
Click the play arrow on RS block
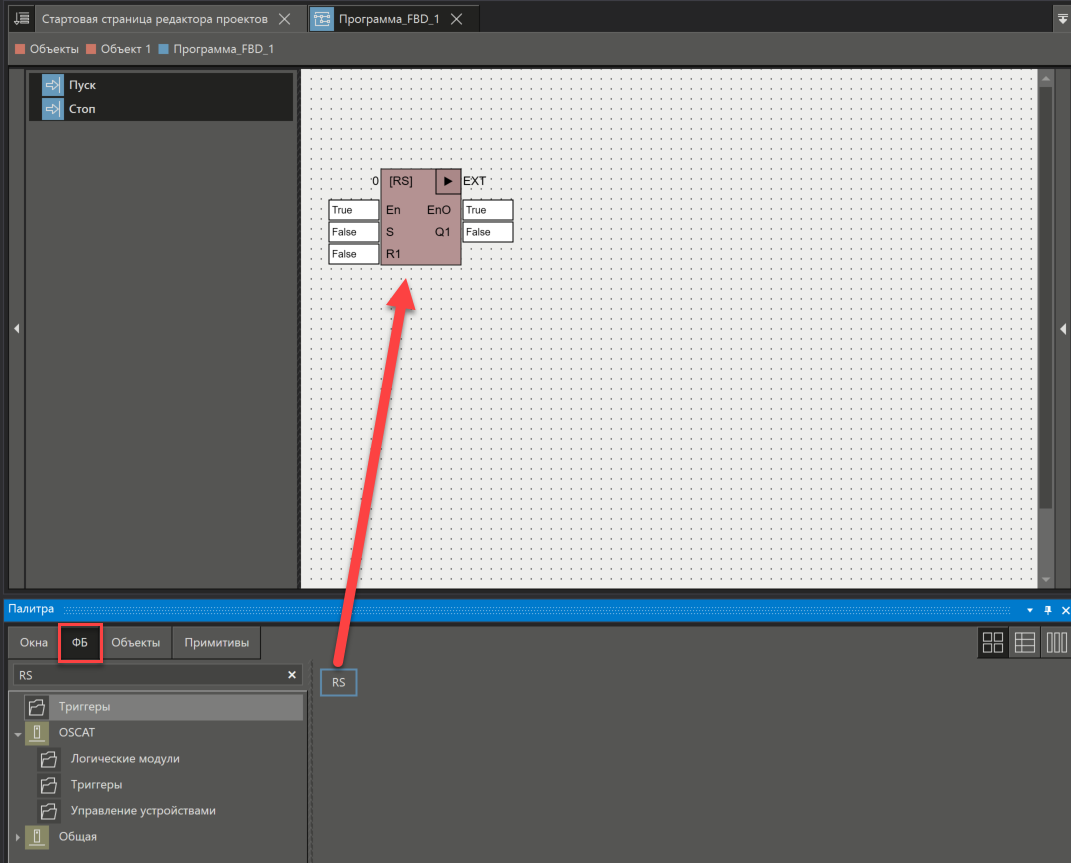(448, 181)
